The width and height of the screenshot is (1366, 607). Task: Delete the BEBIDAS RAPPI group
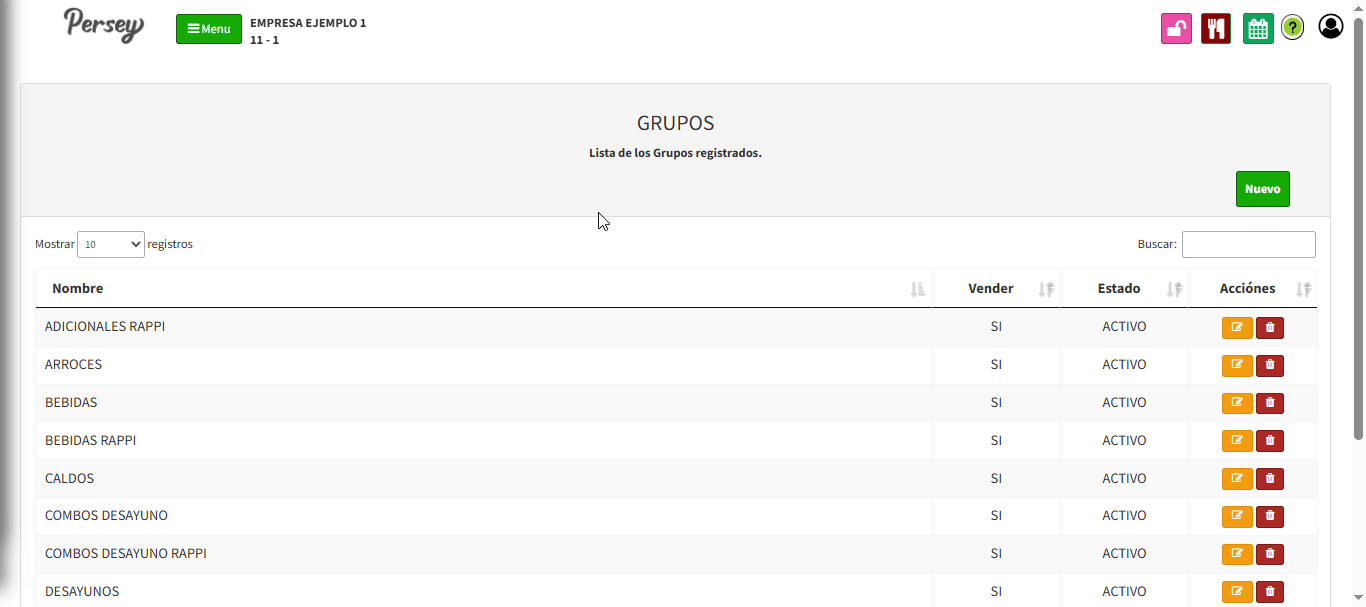coord(1270,441)
